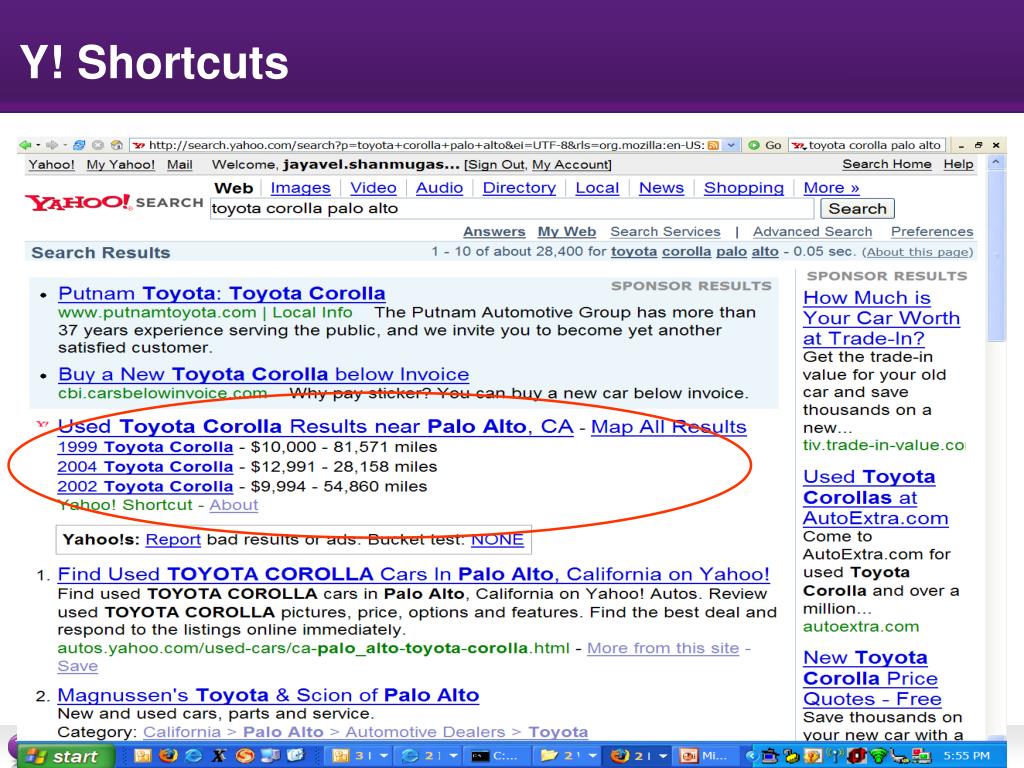Switch to the Audio search tab
The height and width of the screenshot is (768, 1024).
pos(440,188)
